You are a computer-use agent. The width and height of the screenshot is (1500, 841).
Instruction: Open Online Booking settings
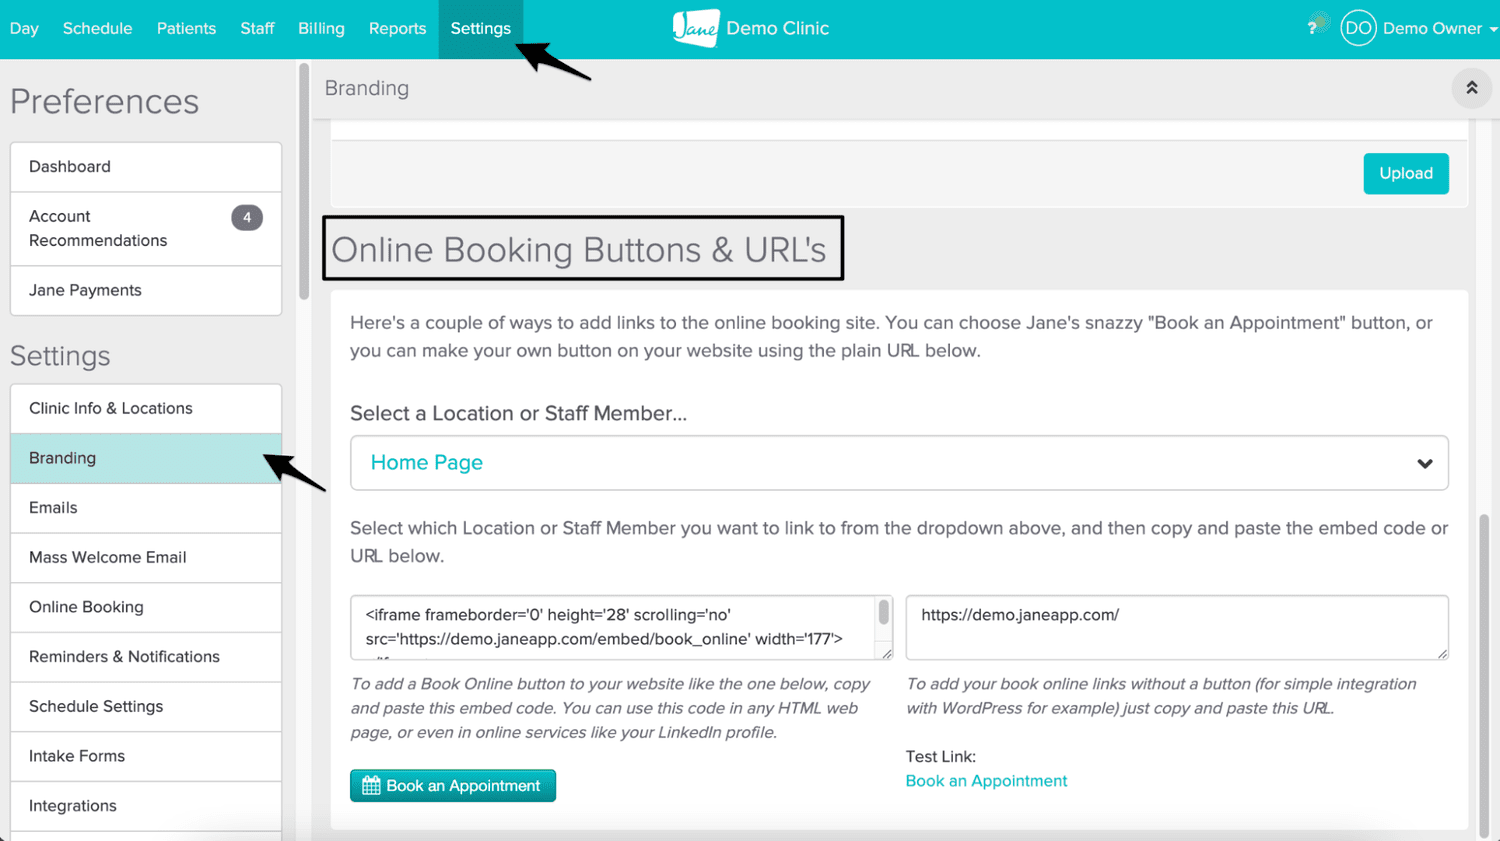tap(86, 607)
